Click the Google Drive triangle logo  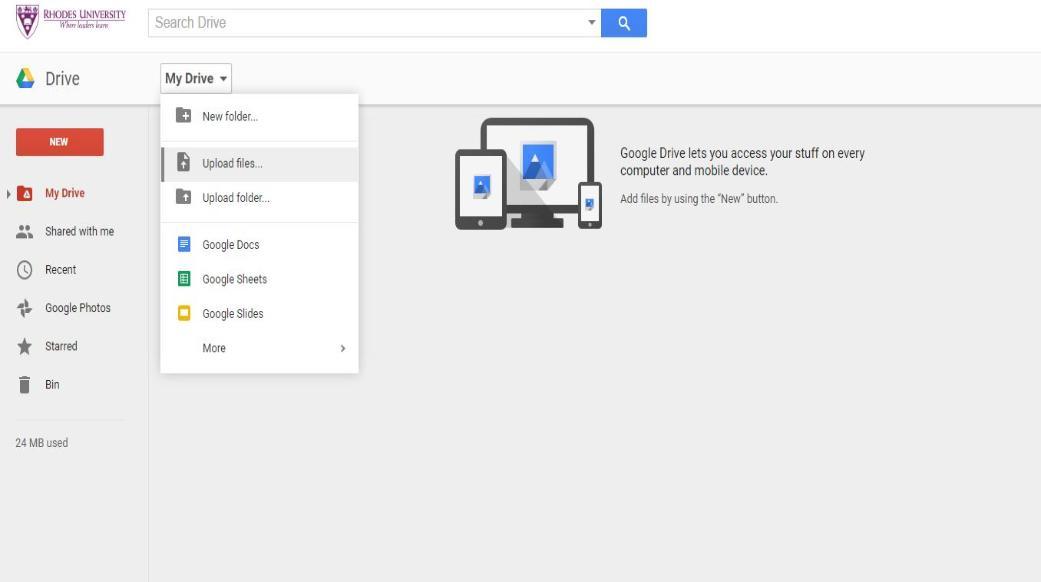point(25,78)
